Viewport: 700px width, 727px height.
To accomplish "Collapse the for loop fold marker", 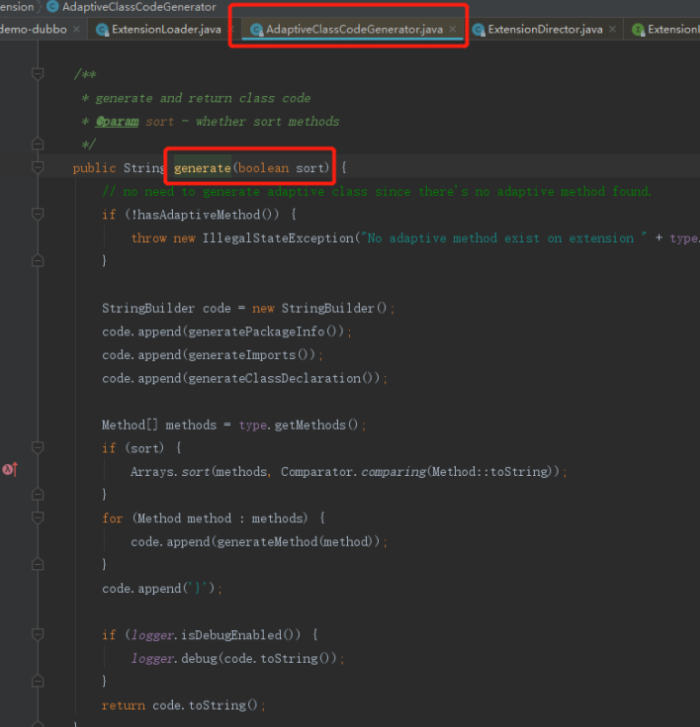I will (x=38, y=517).
